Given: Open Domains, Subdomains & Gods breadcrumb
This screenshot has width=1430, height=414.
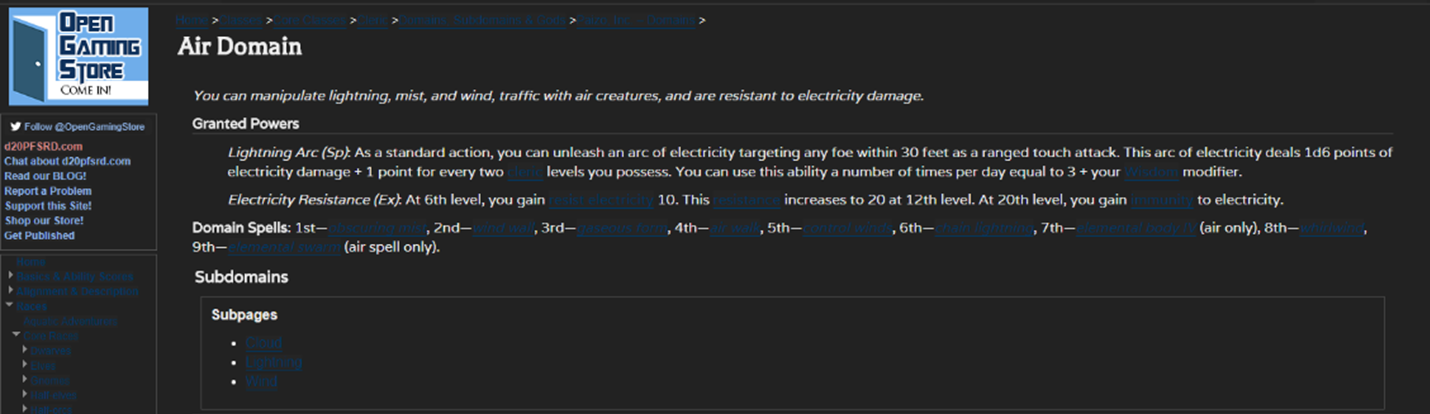Looking at the screenshot, I should tap(482, 20).
